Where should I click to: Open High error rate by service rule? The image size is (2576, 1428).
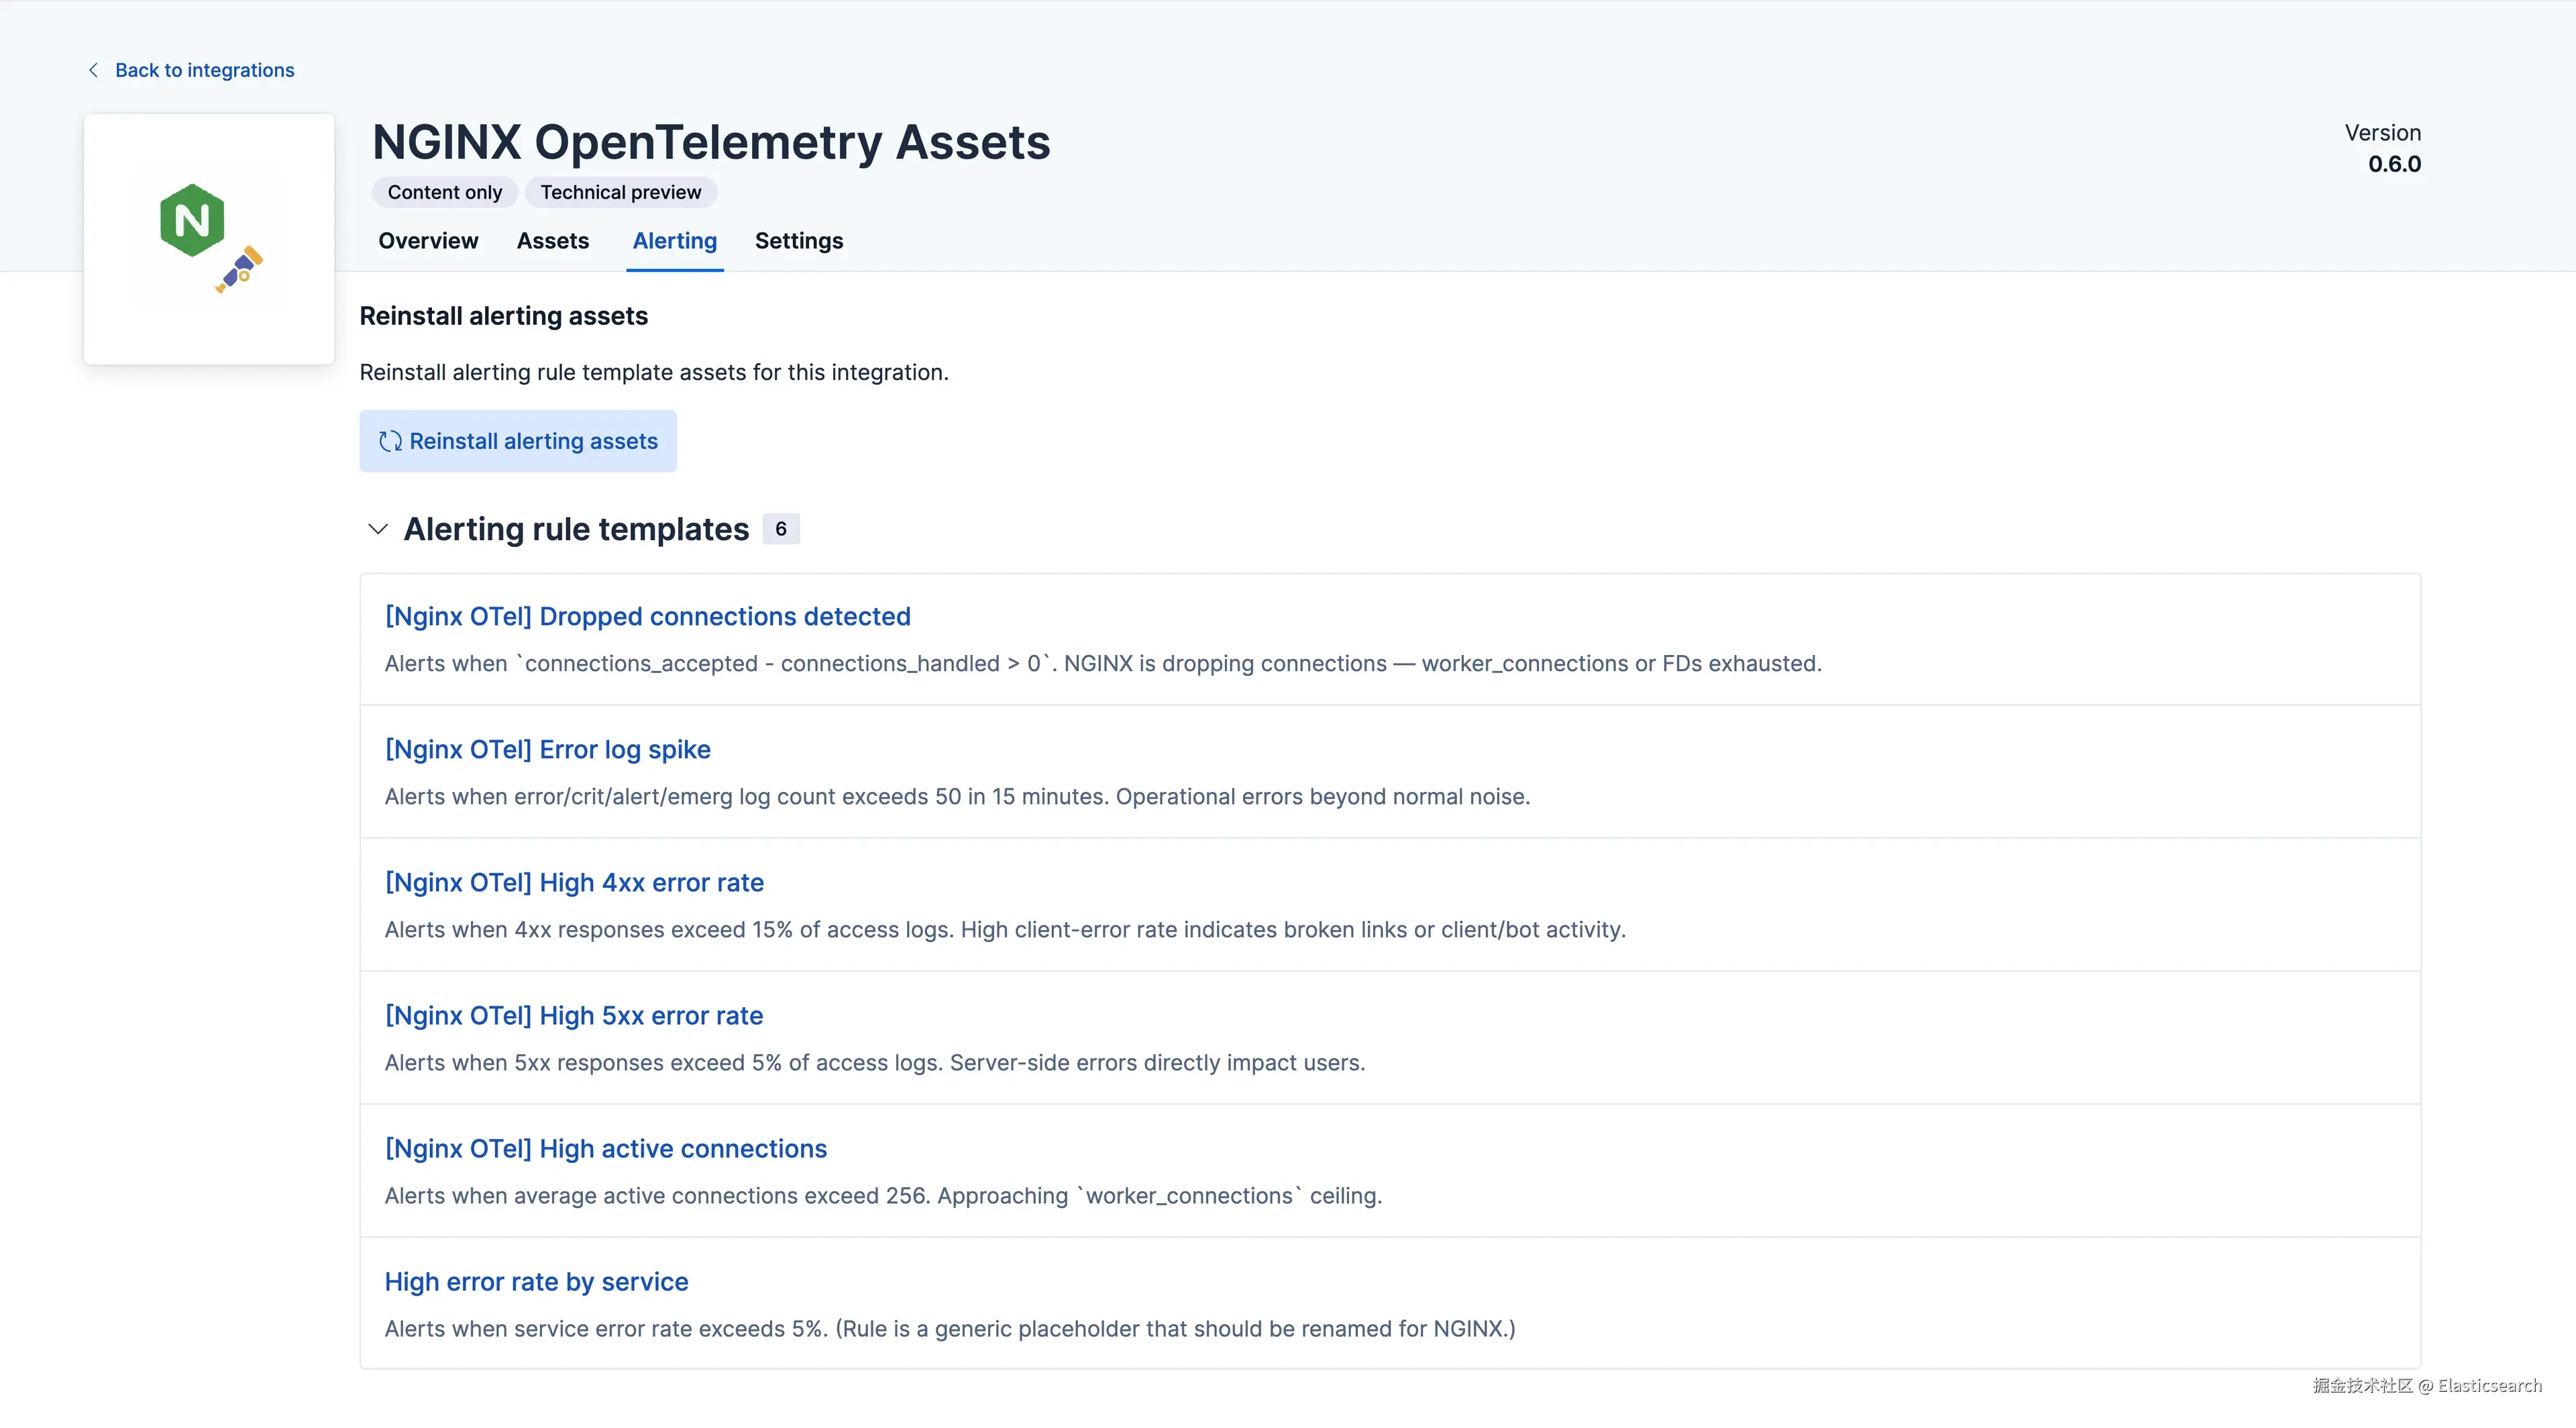(x=537, y=1281)
